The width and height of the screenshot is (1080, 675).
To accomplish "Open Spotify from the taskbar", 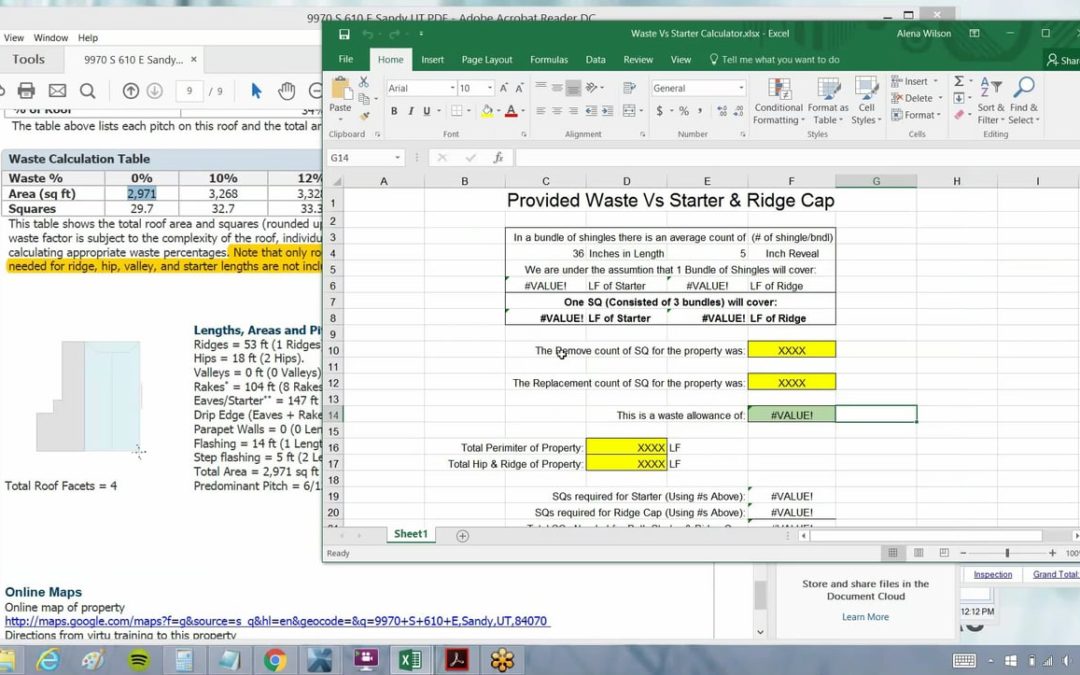I will tap(139, 660).
